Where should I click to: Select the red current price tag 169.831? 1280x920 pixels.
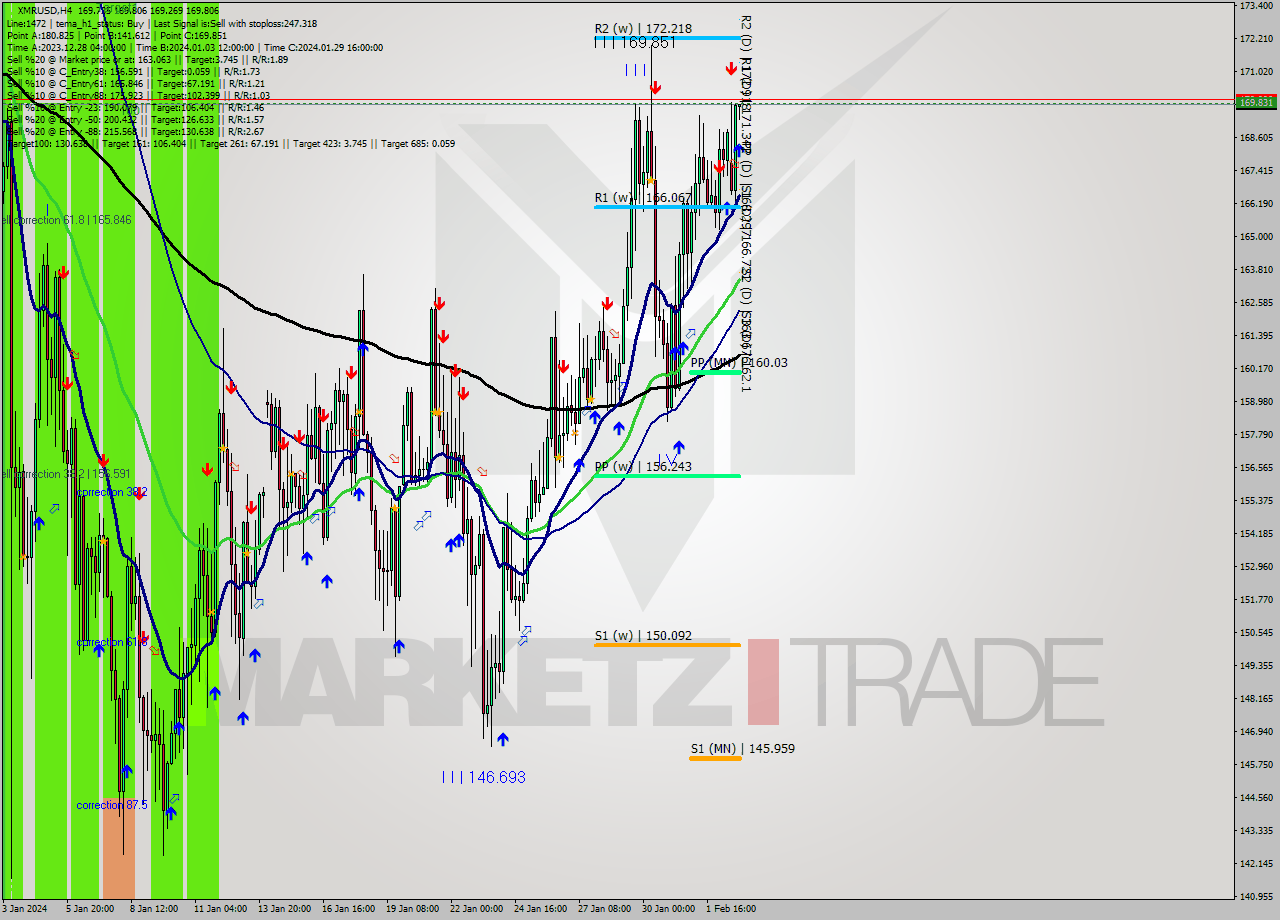(1257, 102)
